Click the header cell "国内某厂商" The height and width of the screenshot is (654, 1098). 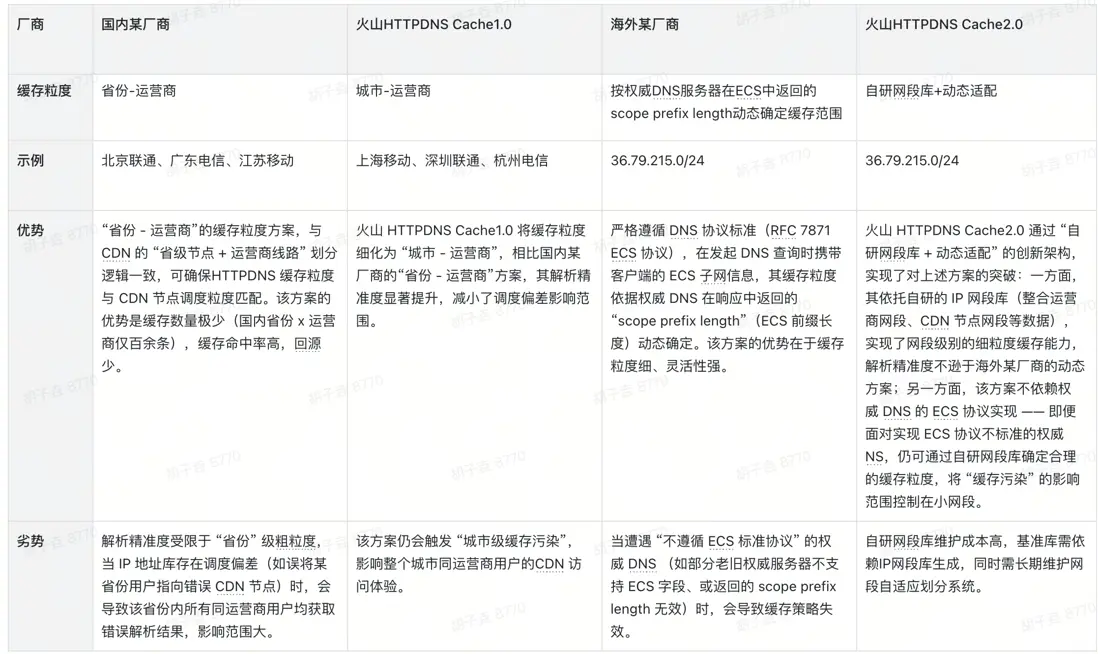pyautogui.click(x=135, y=25)
